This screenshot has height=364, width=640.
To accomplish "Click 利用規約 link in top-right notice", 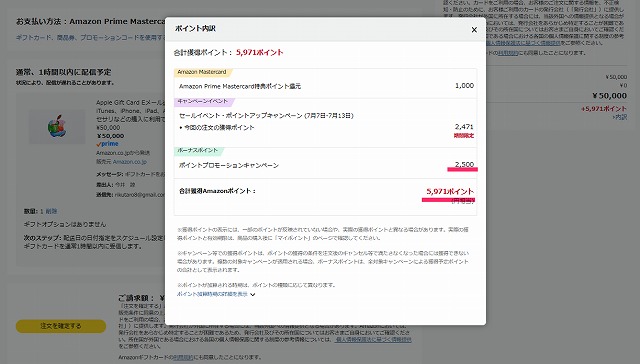I will click(508, 53).
